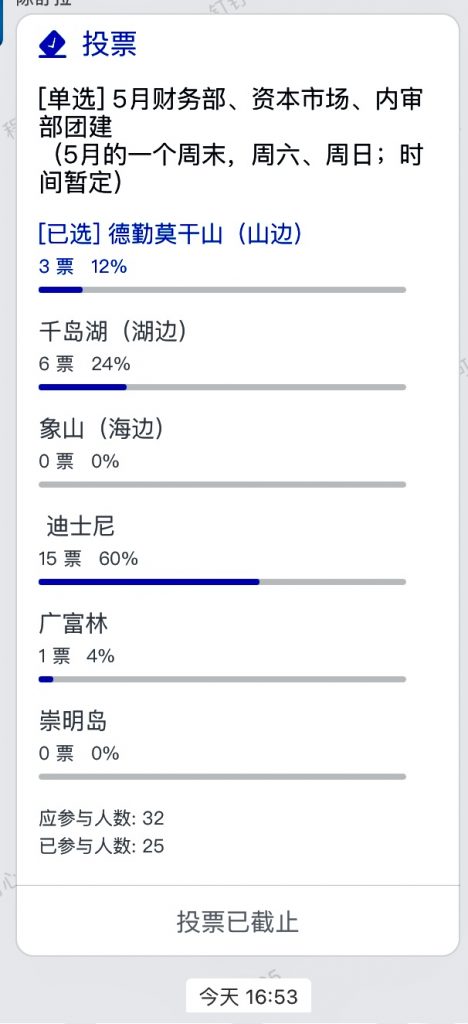Image resolution: width=468 pixels, height=1024 pixels.
Task: Click the 千岛湖 24% progress bar
Action: tap(222, 387)
